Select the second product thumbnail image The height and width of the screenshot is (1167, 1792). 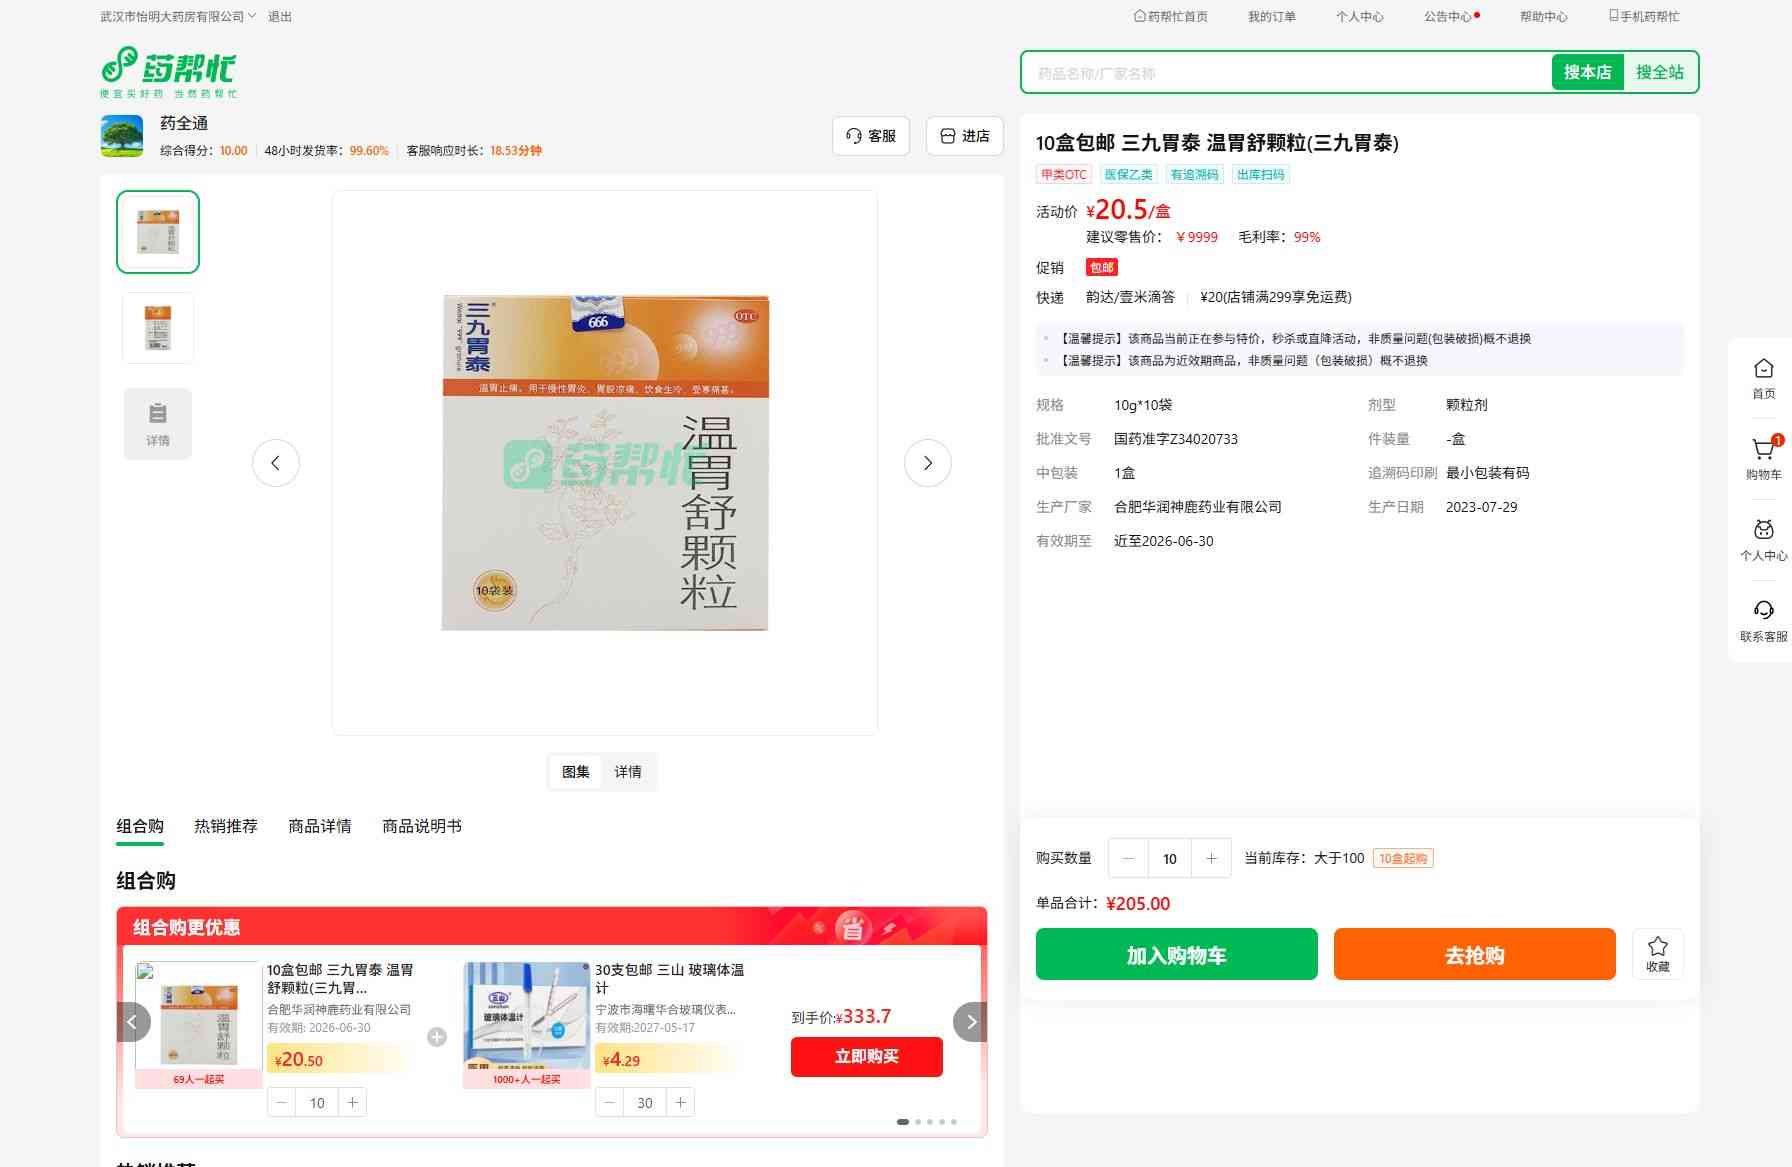tap(158, 327)
